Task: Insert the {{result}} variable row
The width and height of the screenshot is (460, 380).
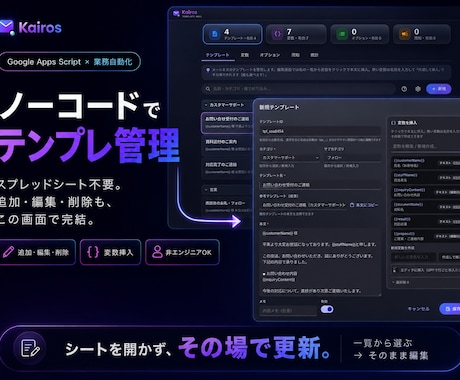Action: tap(425, 221)
